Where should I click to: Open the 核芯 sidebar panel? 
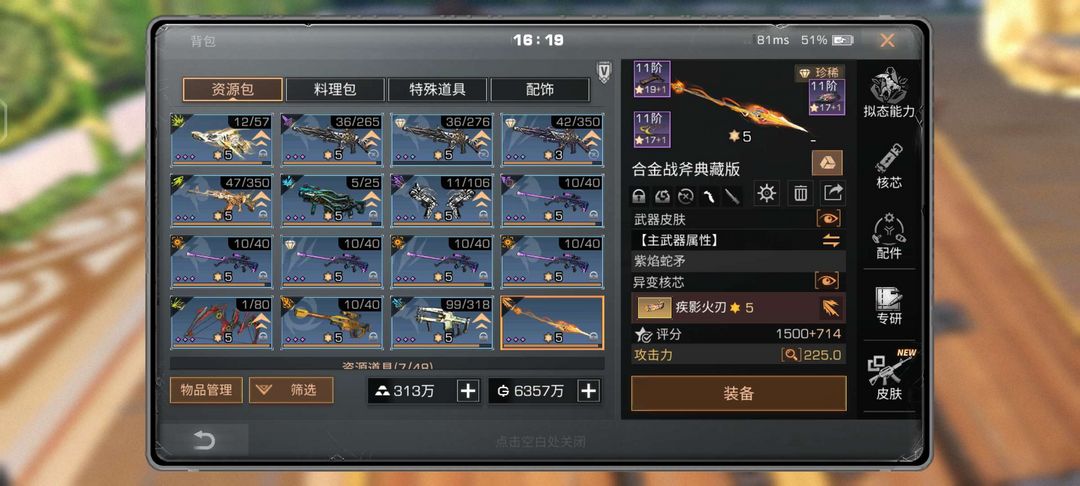point(889,167)
